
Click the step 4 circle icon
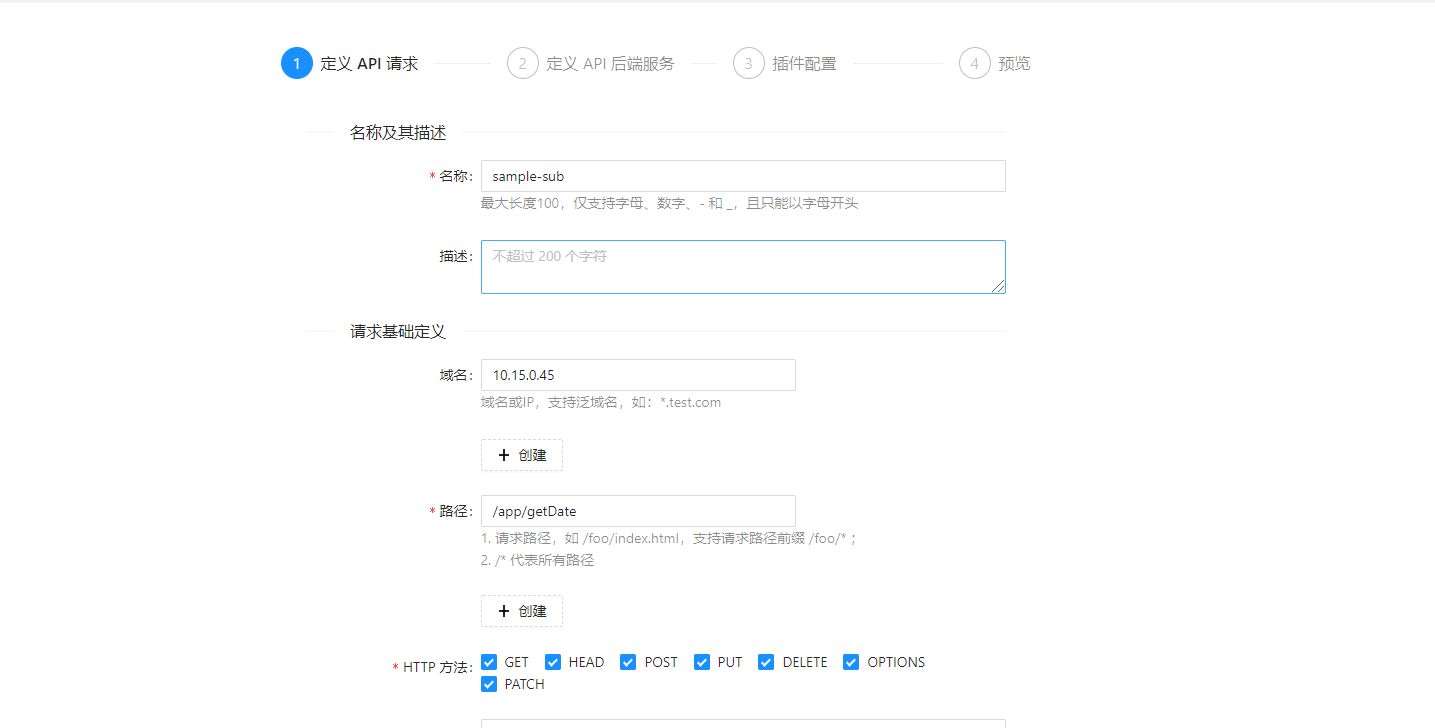[x=974, y=62]
